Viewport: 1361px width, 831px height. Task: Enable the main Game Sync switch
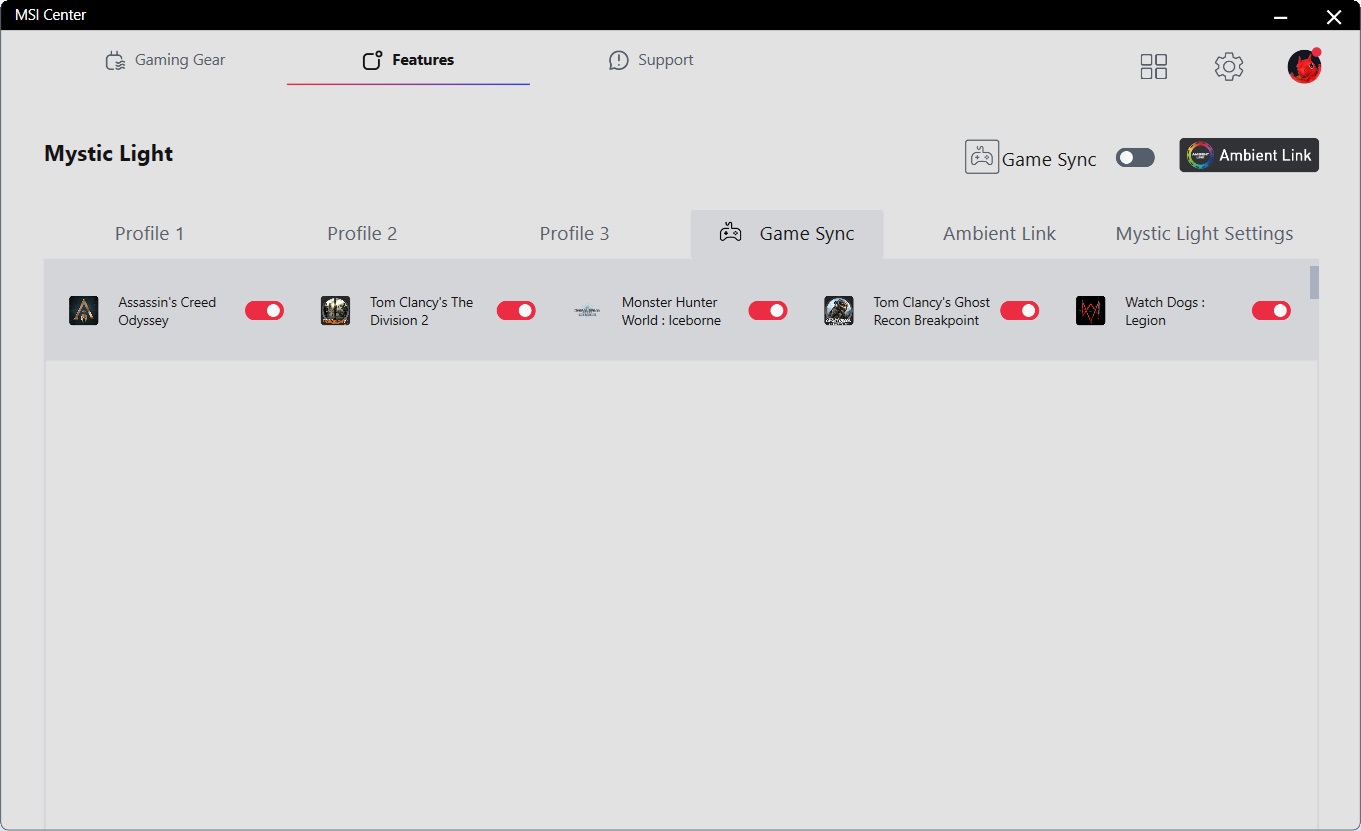(1135, 158)
